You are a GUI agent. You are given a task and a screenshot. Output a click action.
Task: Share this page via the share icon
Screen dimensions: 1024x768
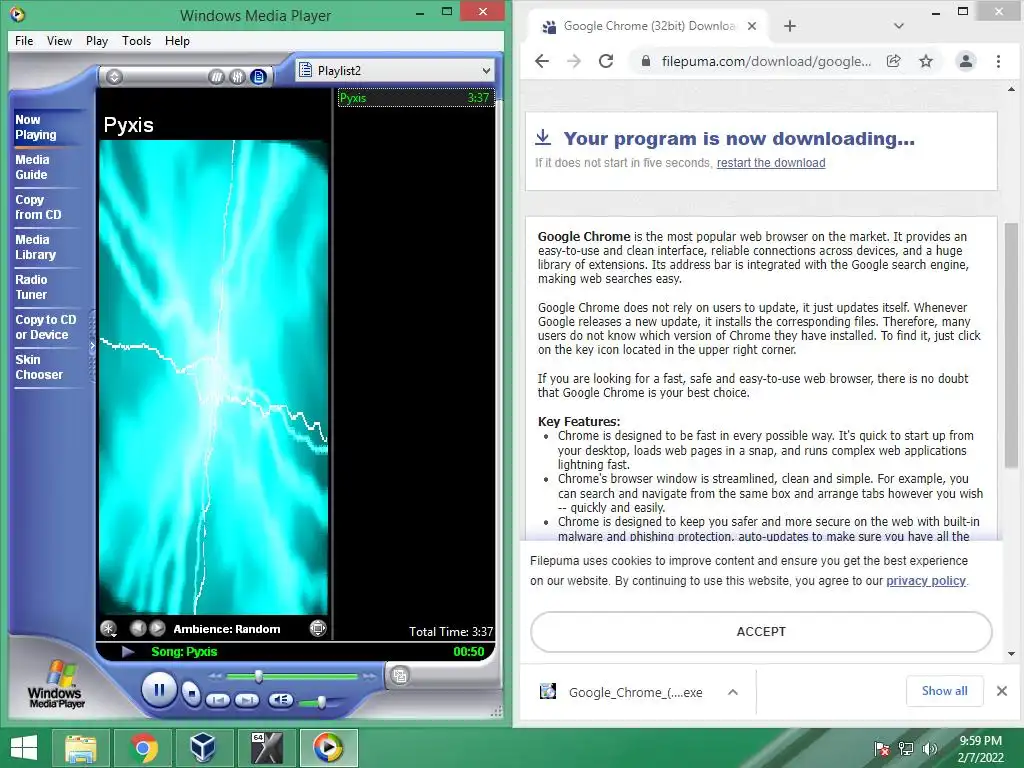tap(893, 61)
